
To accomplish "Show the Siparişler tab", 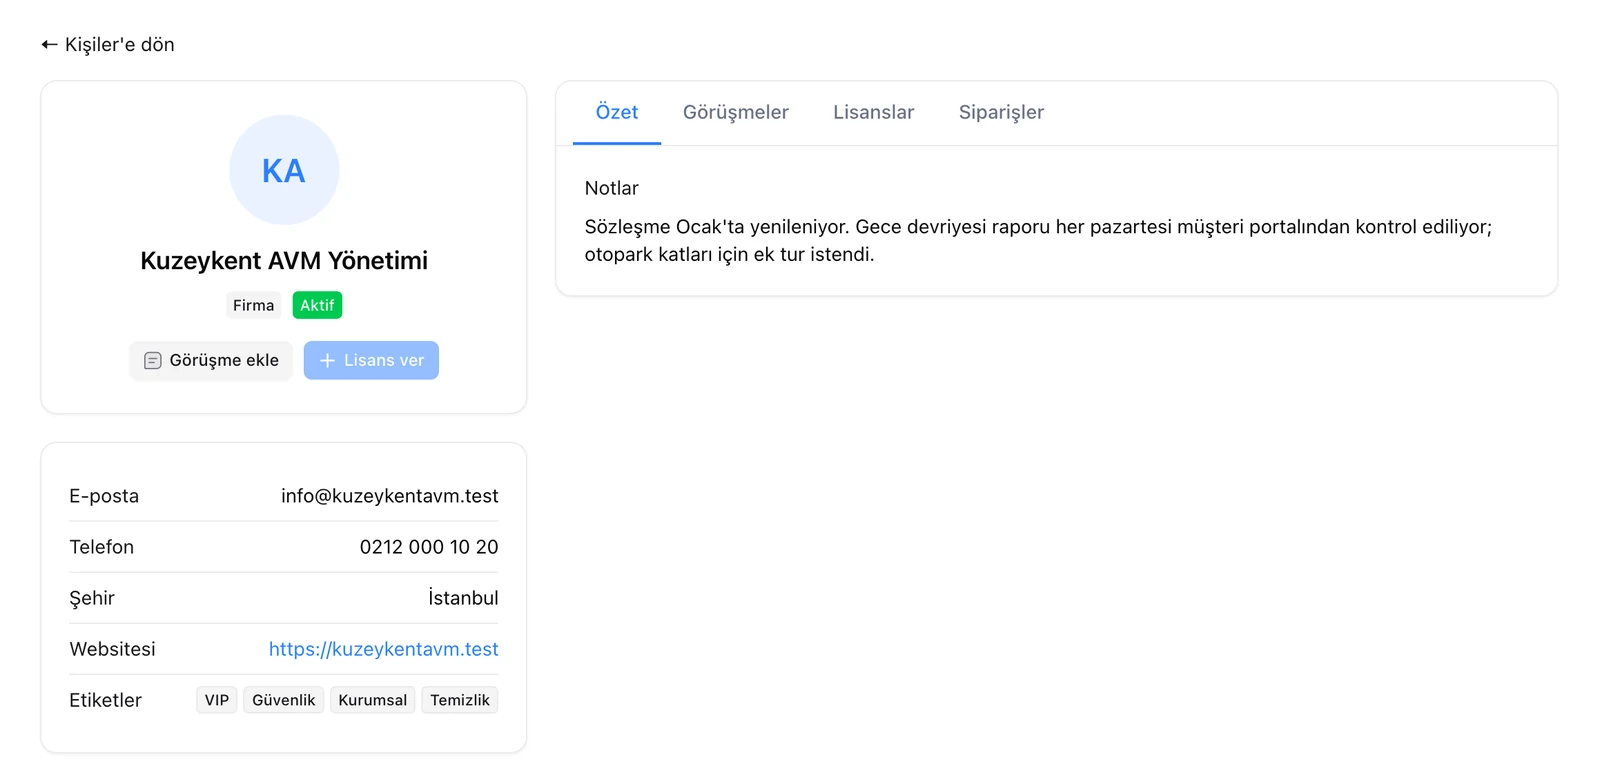I will click(1001, 112).
